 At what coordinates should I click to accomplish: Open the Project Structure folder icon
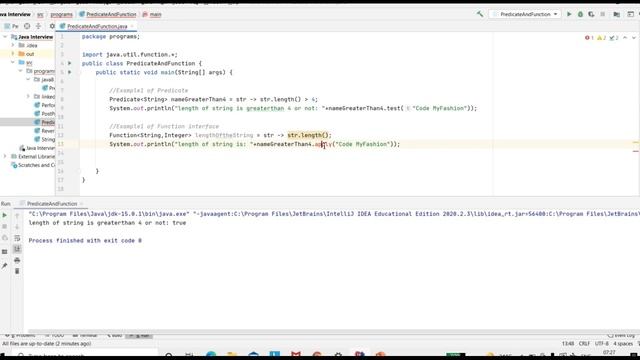(x=617, y=14)
